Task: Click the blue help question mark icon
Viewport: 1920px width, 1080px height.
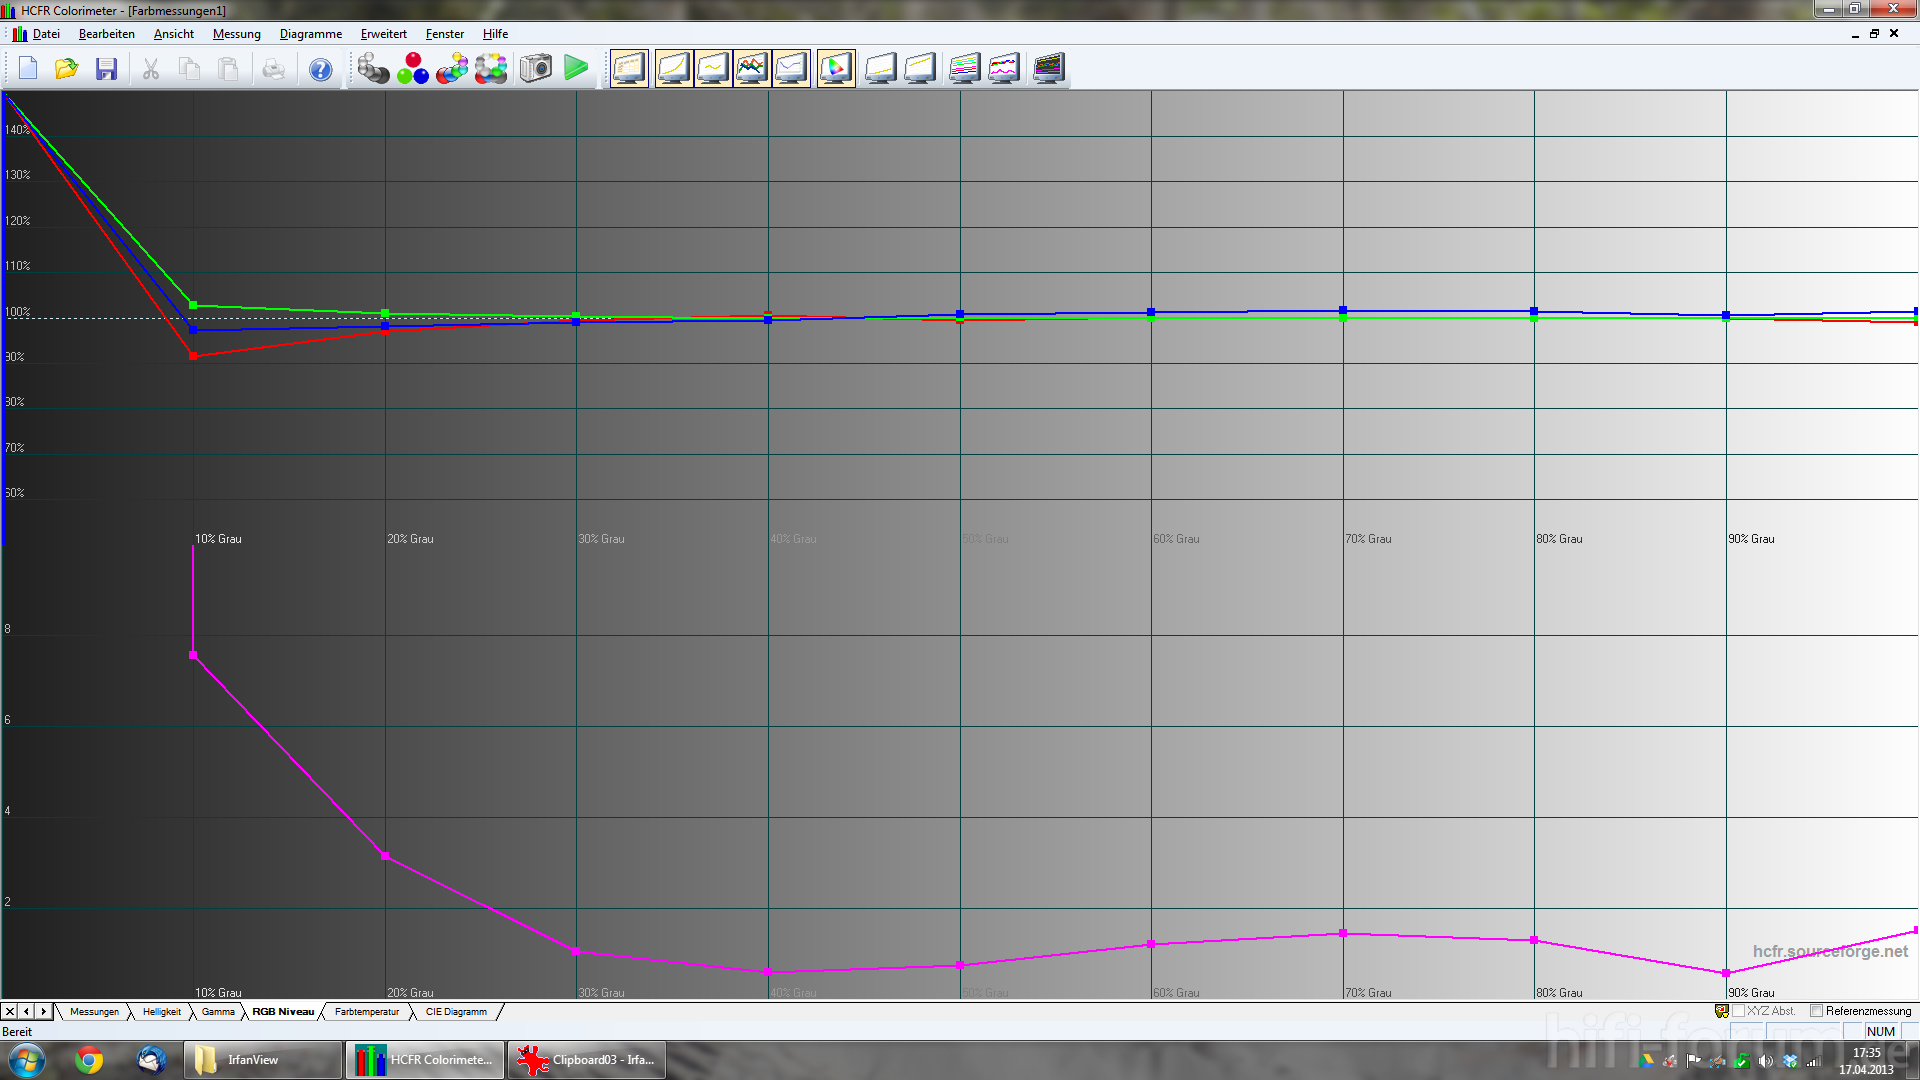Action: click(x=320, y=69)
